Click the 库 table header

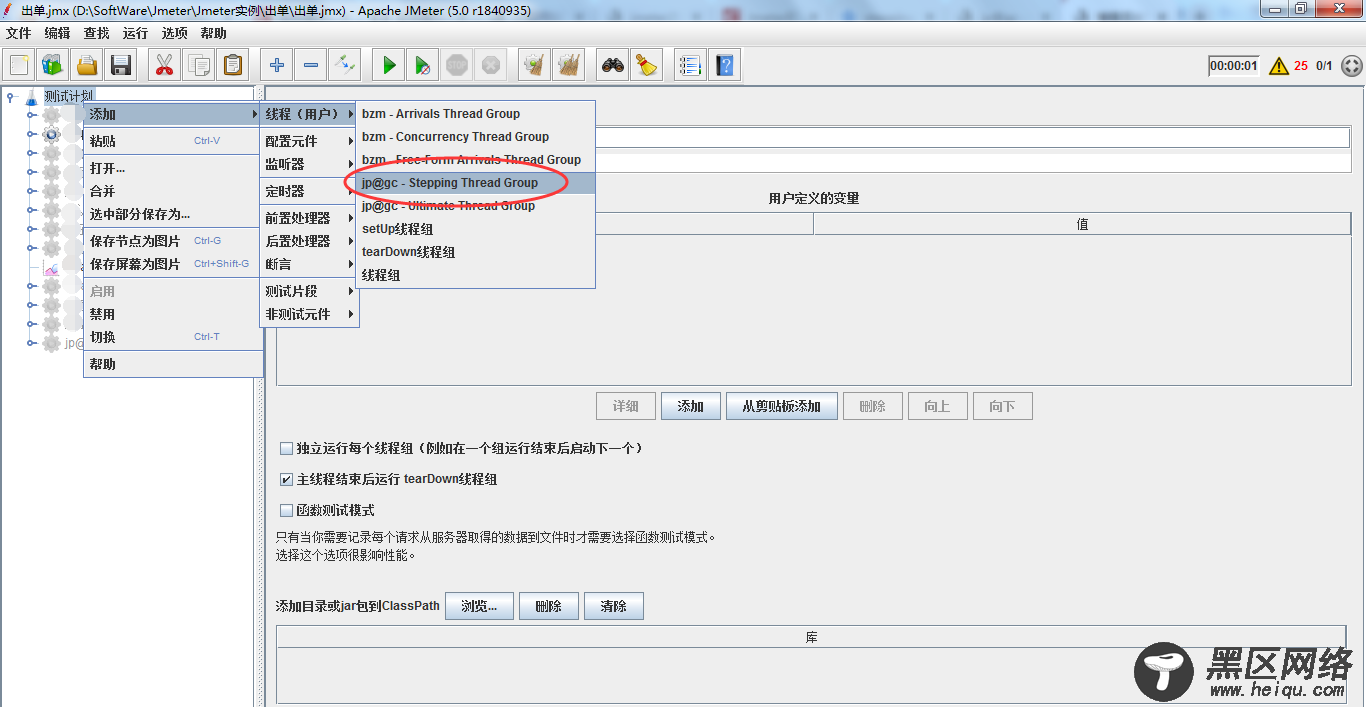click(812, 637)
